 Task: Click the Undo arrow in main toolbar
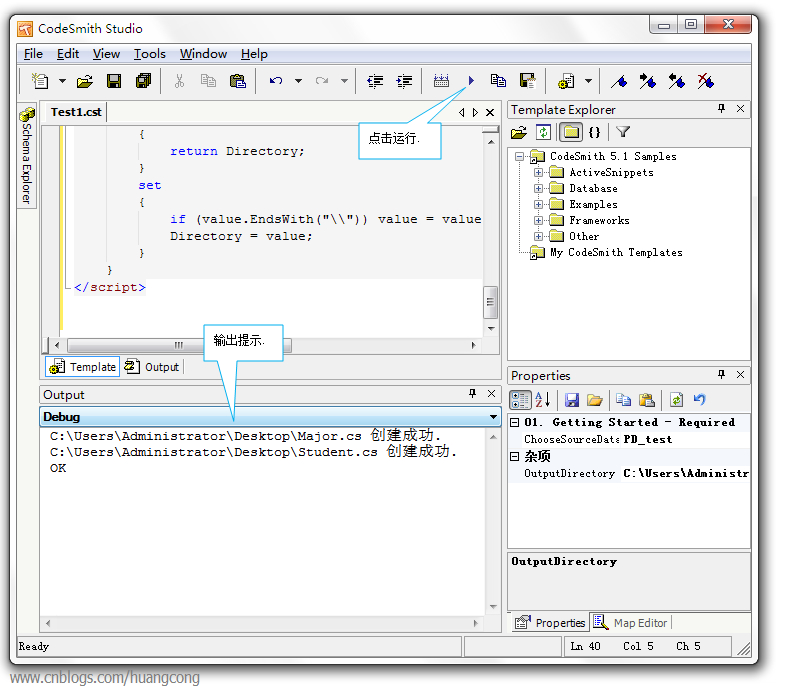(275, 81)
